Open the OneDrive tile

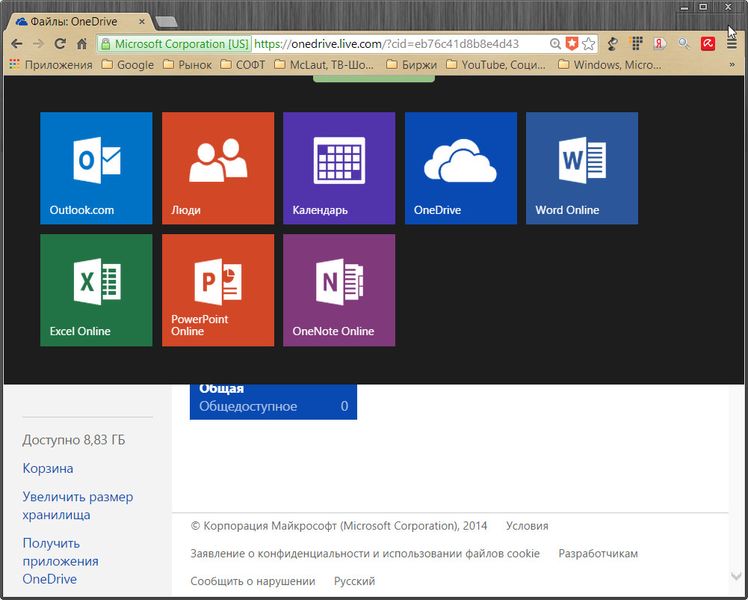coord(461,168)
